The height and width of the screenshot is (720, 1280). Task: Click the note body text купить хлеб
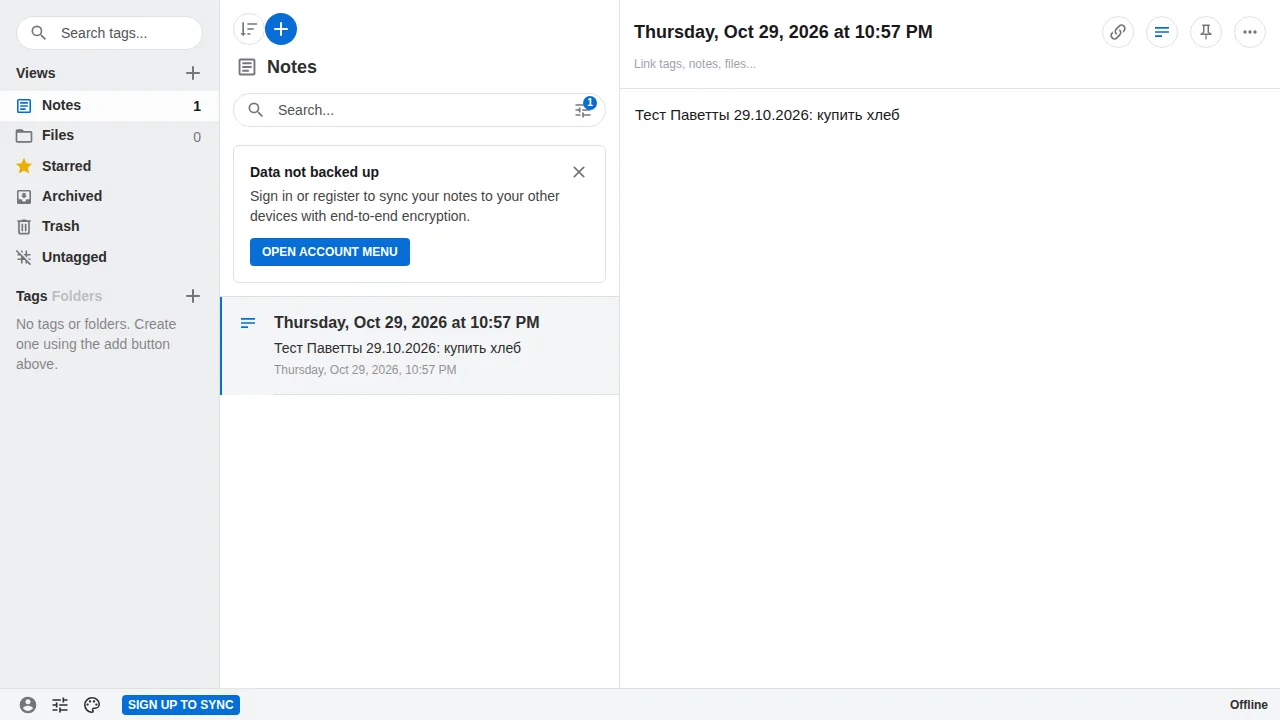pos(858,115)
